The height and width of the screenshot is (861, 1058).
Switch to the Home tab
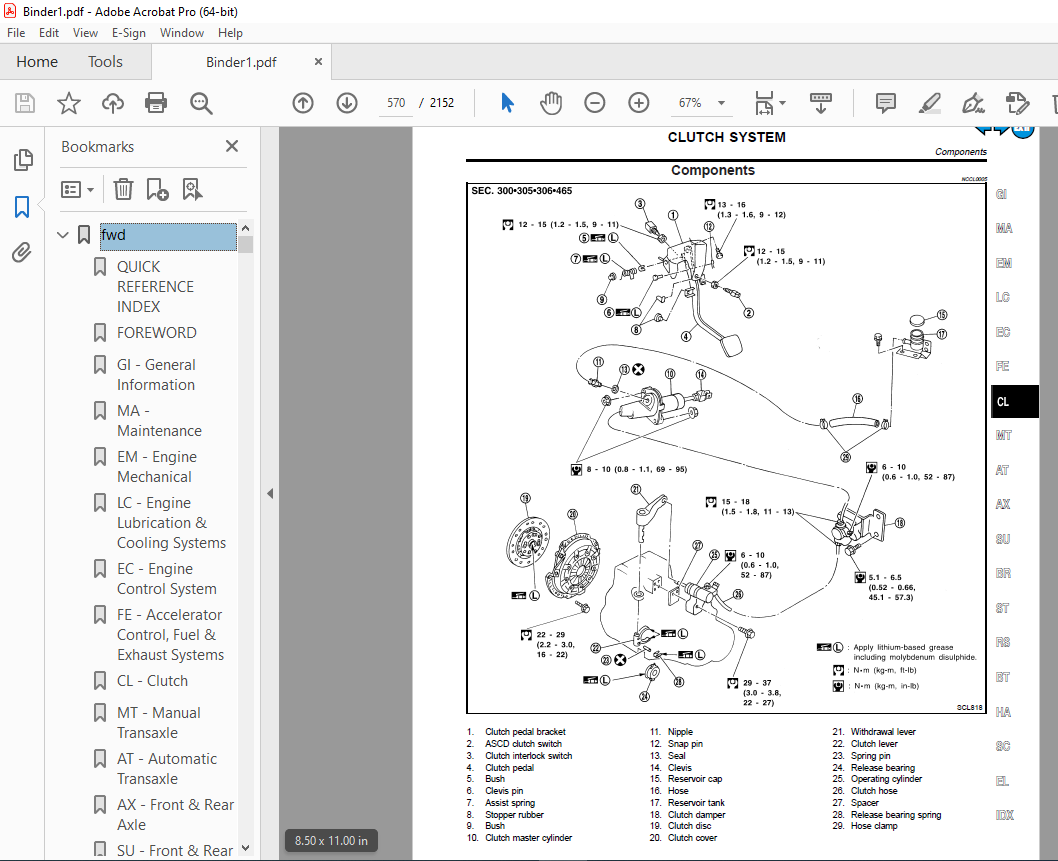(37, 61)
